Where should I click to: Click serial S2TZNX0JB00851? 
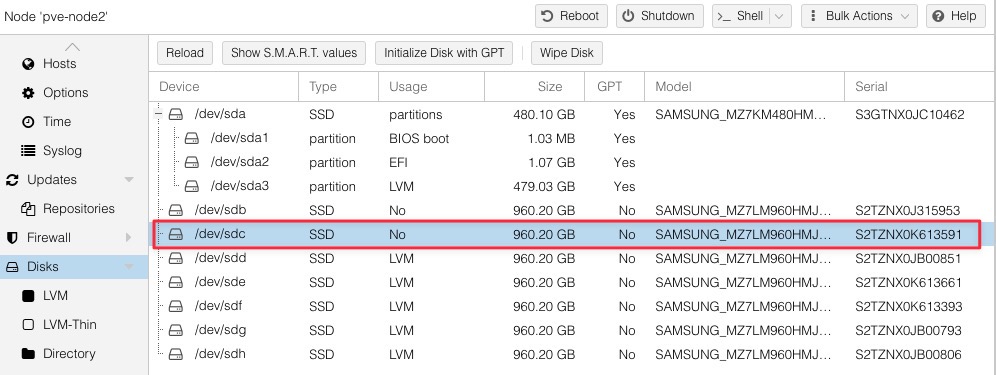(908, 259)
